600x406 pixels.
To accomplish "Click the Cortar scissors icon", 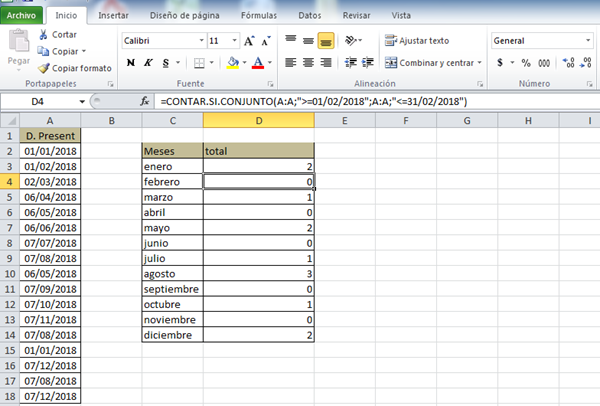I will 45,35.
